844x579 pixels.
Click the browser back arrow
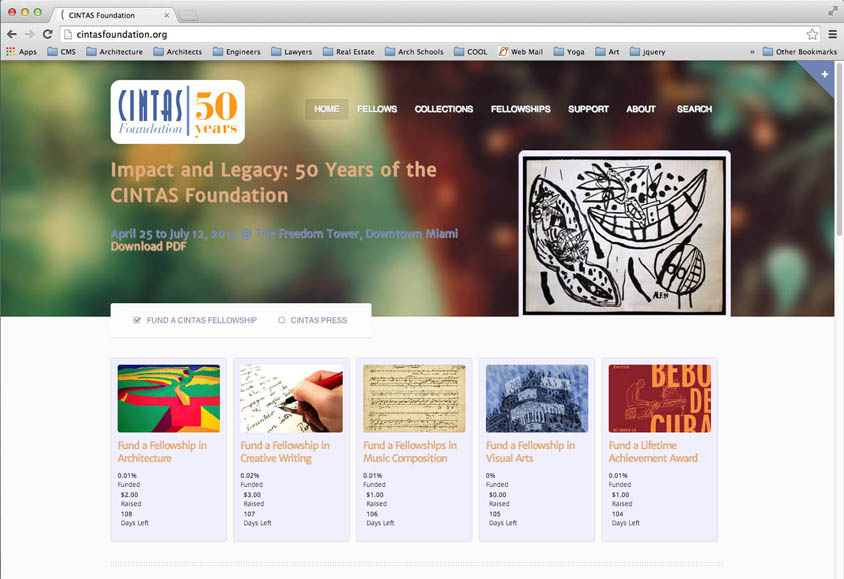tap(12, 34)
